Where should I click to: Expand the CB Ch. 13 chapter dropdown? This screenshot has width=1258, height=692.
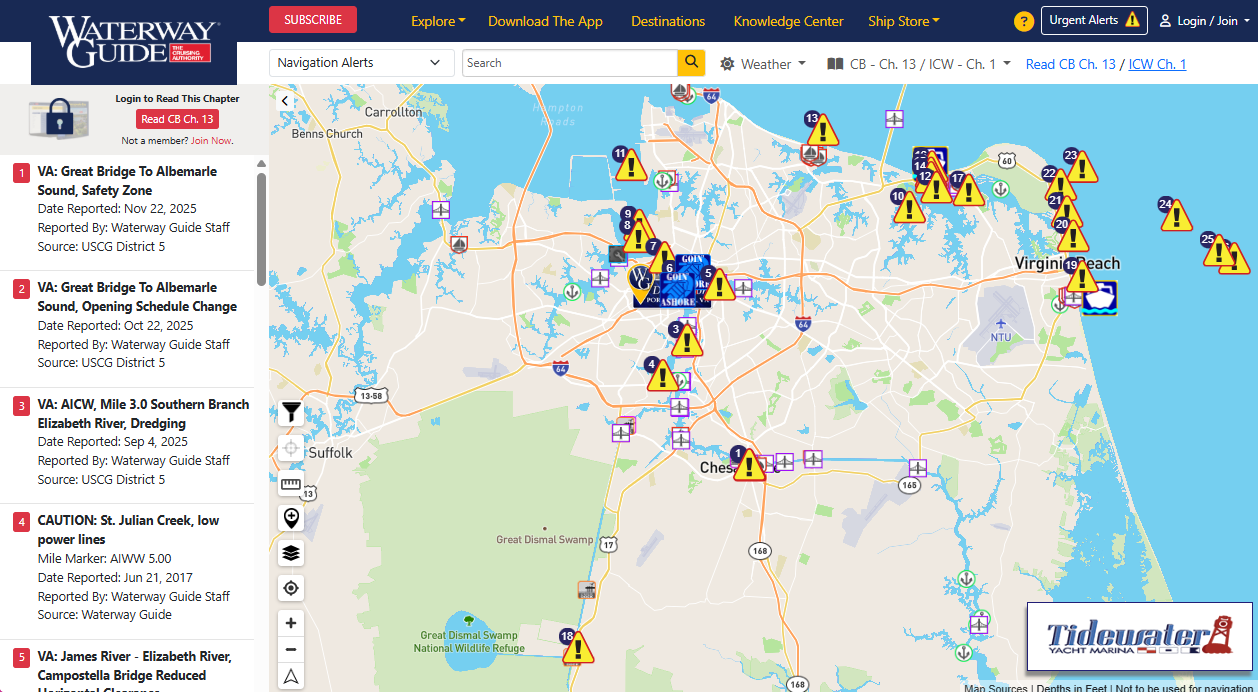tap(918, 64)
